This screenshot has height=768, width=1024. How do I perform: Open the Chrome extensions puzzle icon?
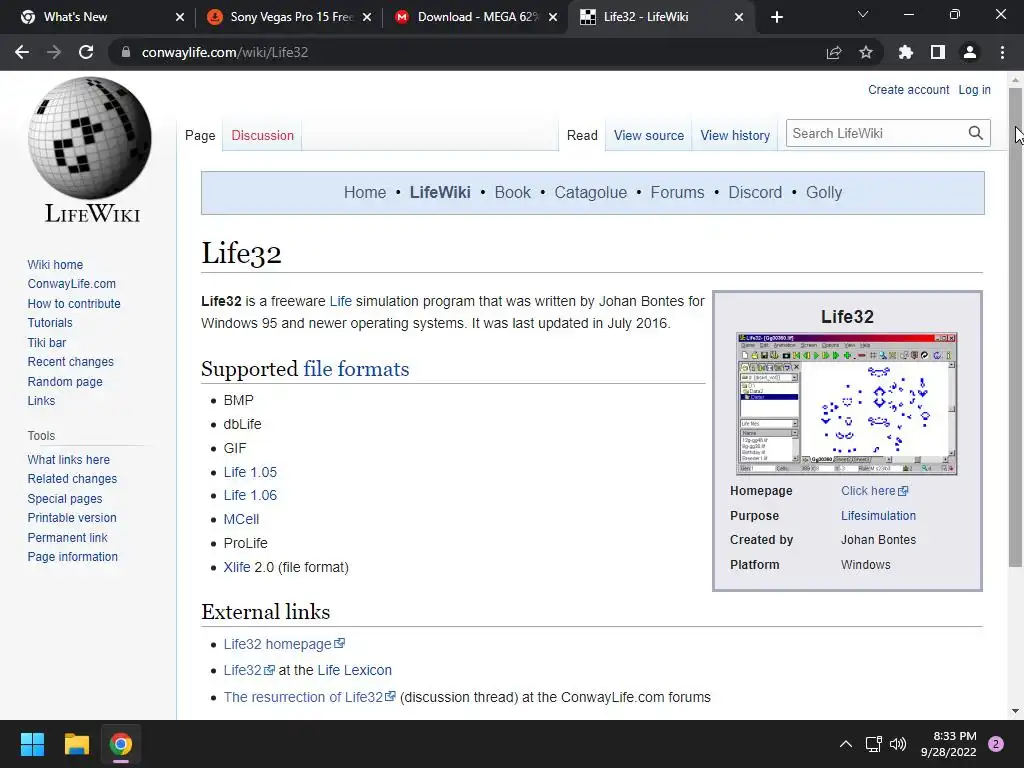(906, 52)
